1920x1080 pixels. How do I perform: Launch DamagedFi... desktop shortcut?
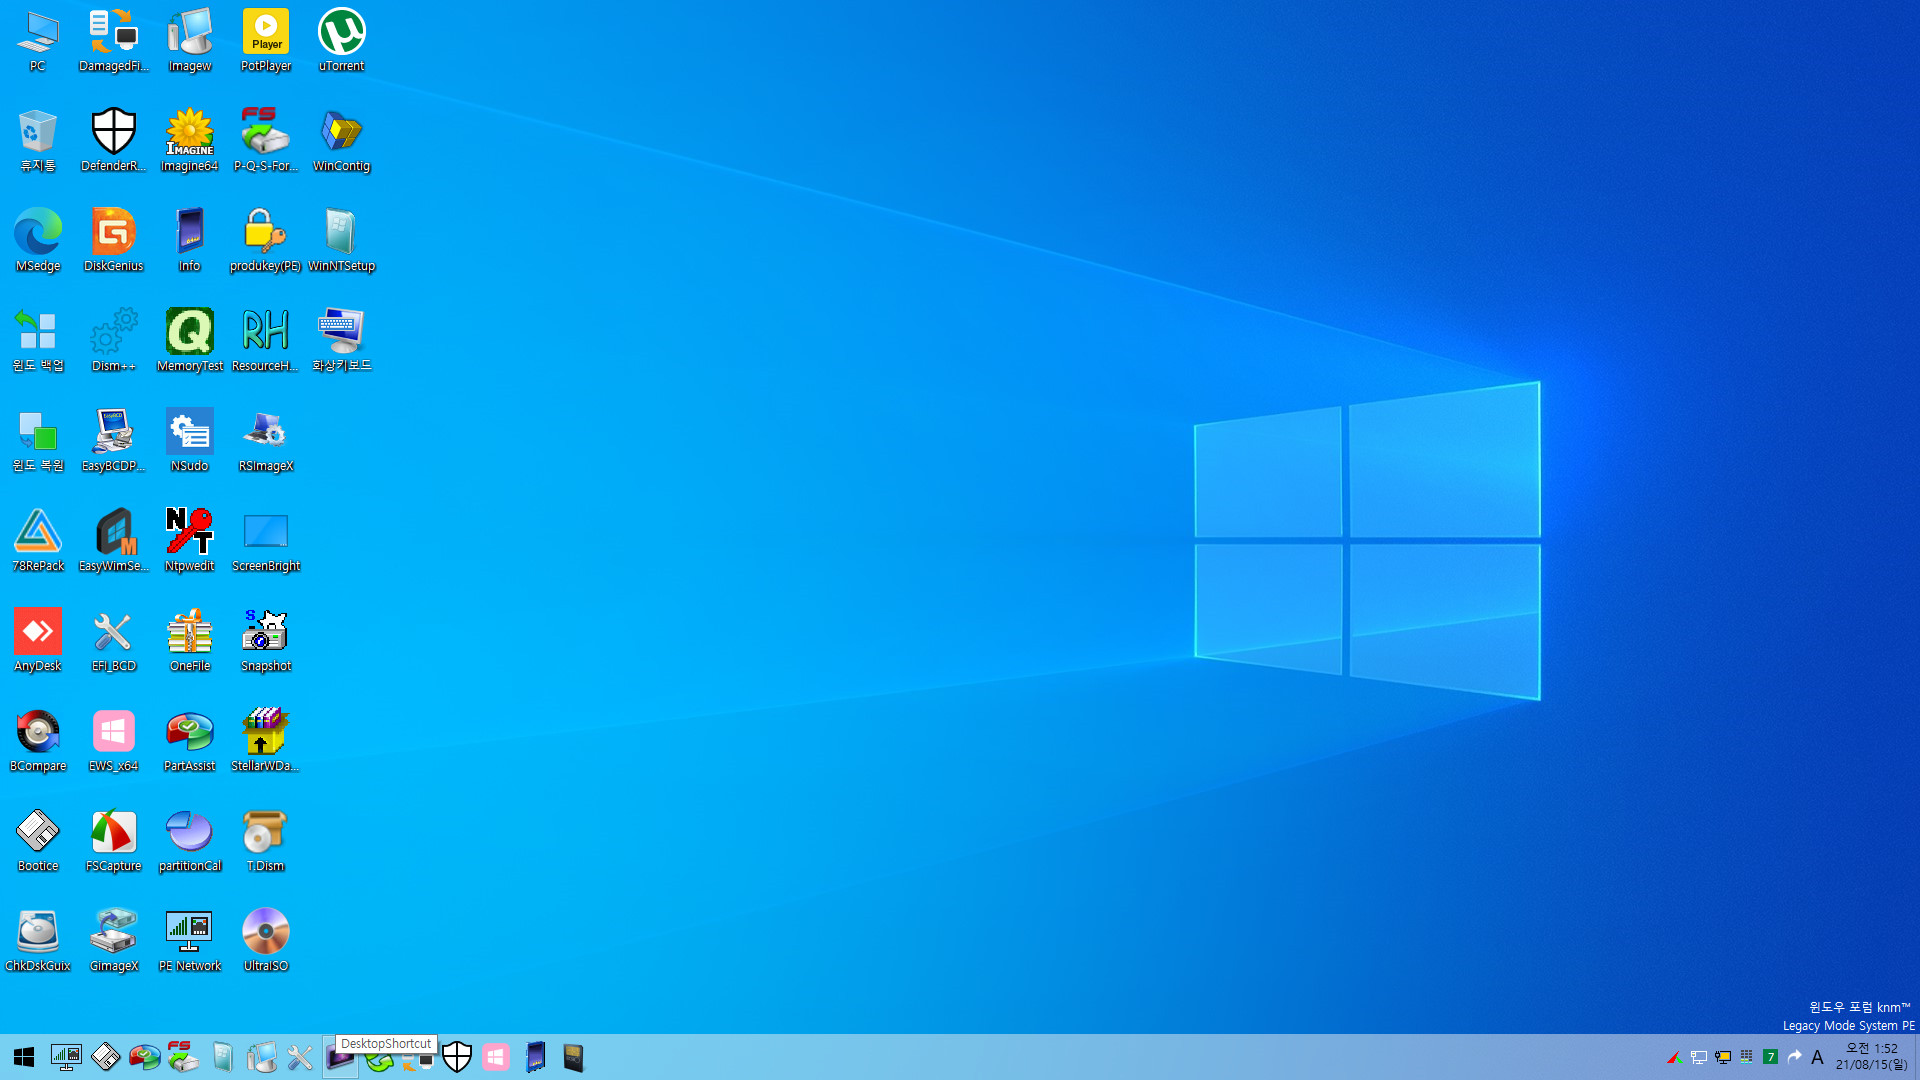[114, 41]
